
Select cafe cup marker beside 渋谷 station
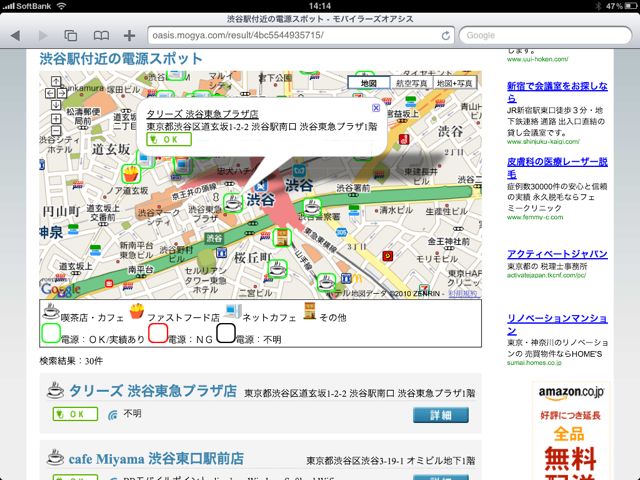tap(233, 202)
